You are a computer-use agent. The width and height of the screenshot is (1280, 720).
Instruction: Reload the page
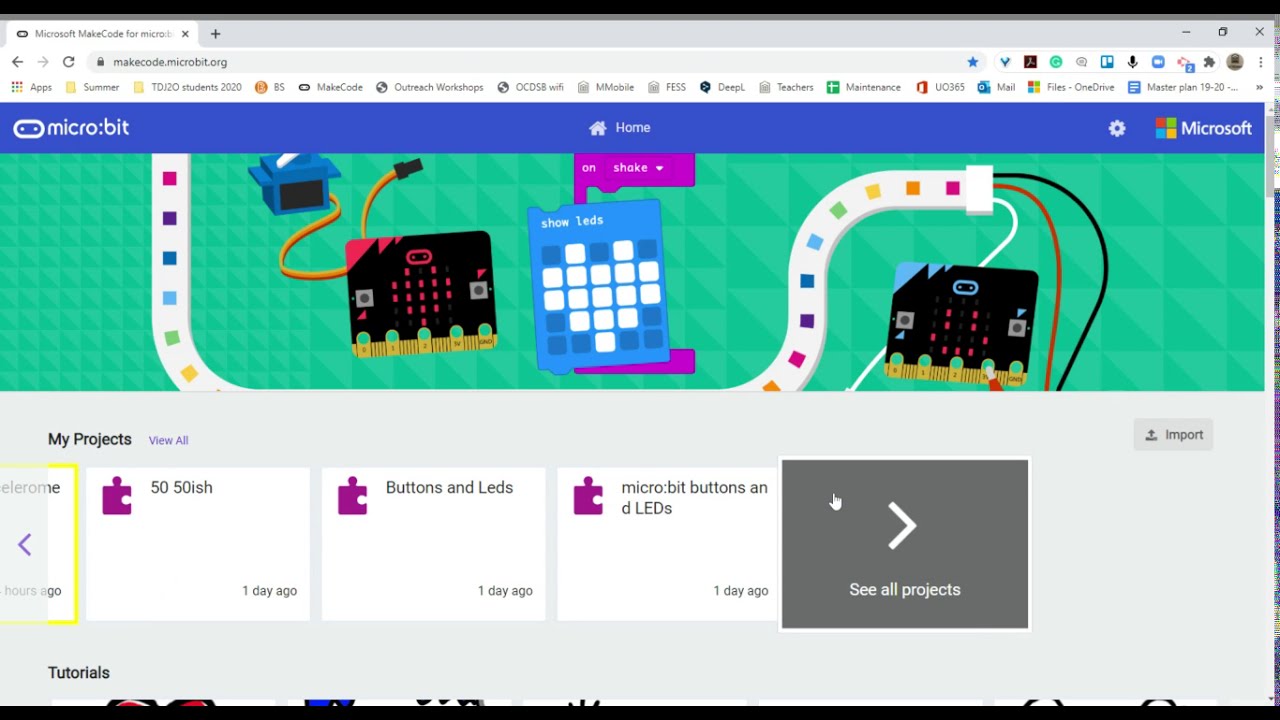[x=68, y=62]
